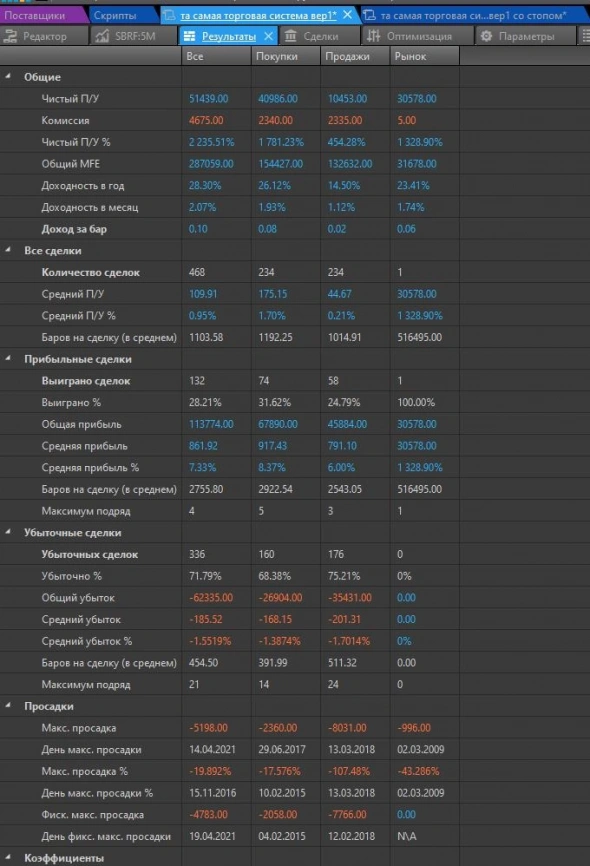Collapse the Прибыльные сделки section
The height and width of the screenshot is (866, 590).
point(9,358)
